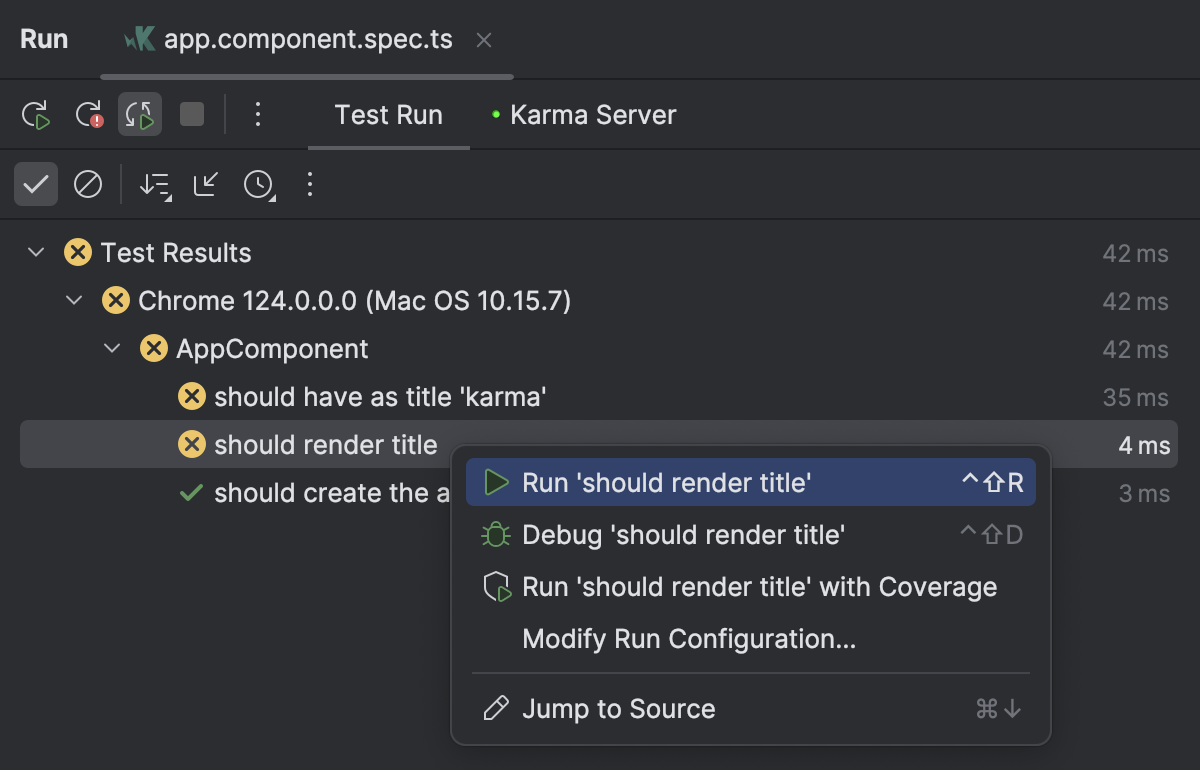Rerun only the failed tests
Viewport: 1200px width, 770px height.
[88, 114]
